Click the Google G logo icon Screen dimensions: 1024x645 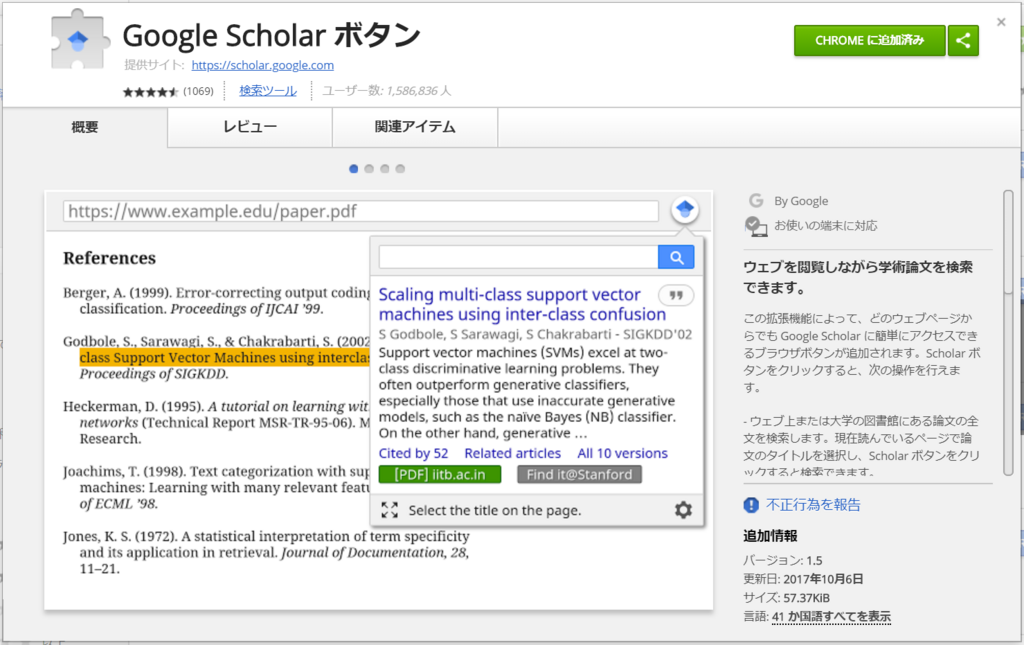tap(756, 200)
